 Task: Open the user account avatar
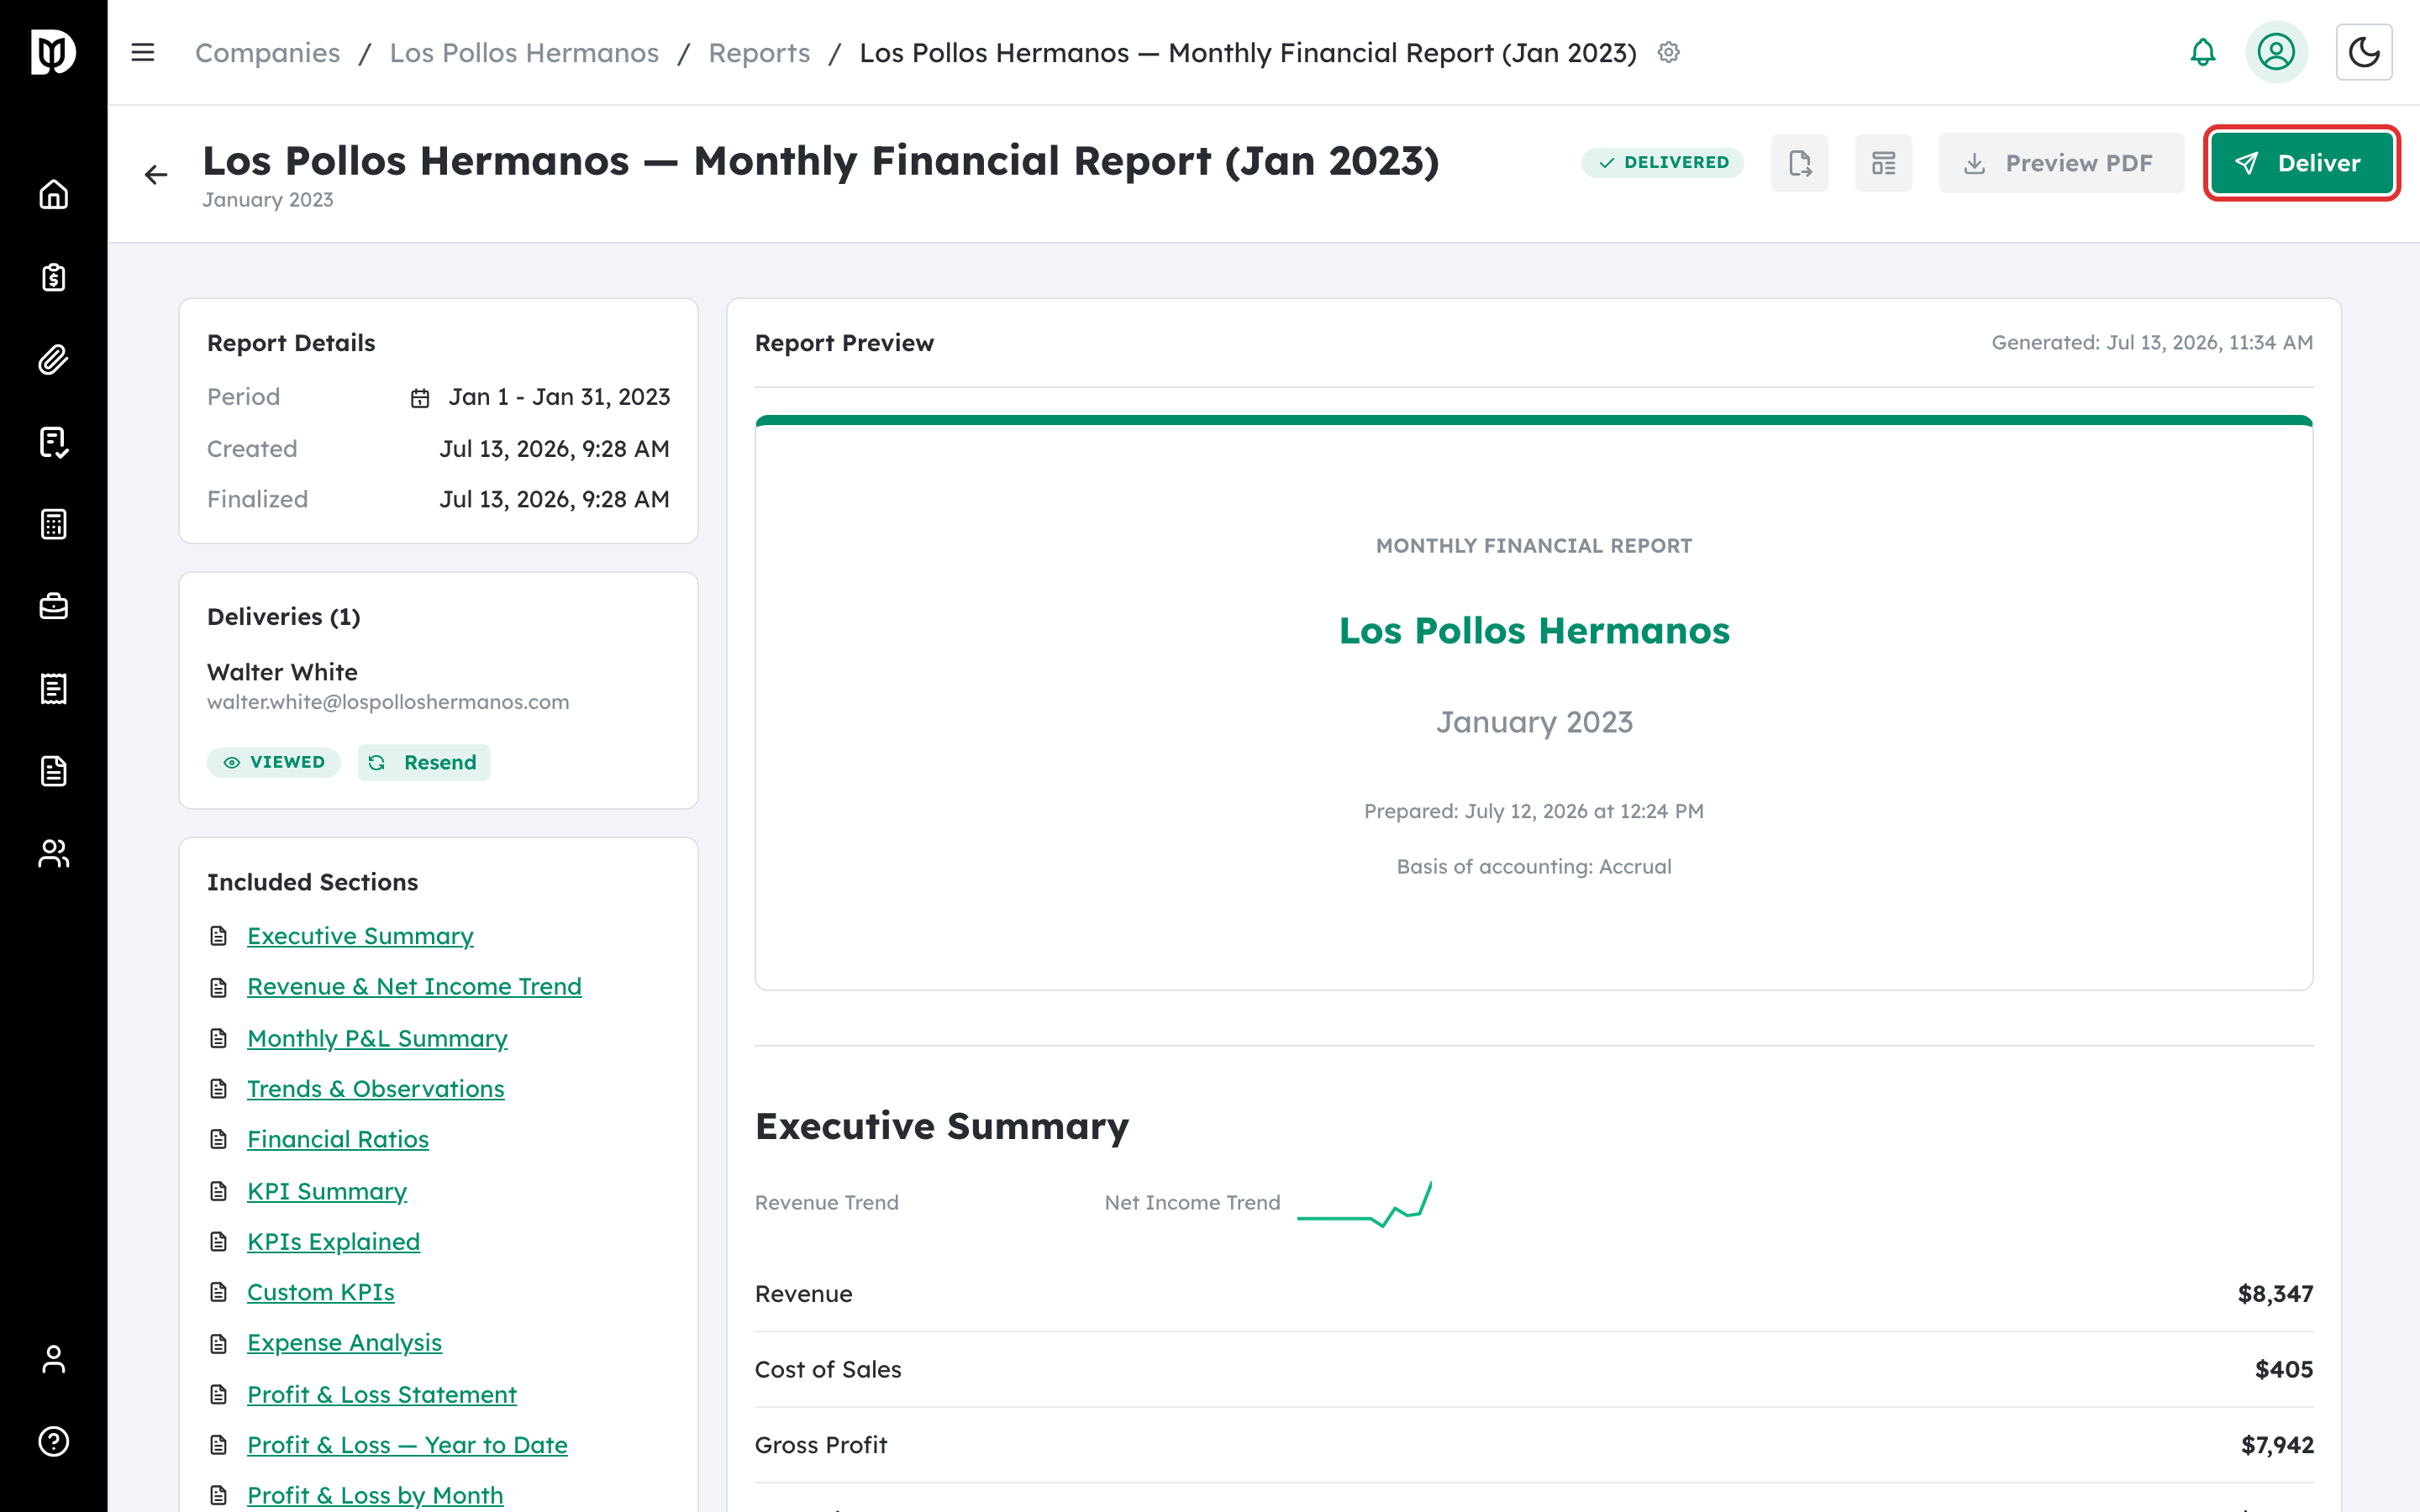[2276, 52]
